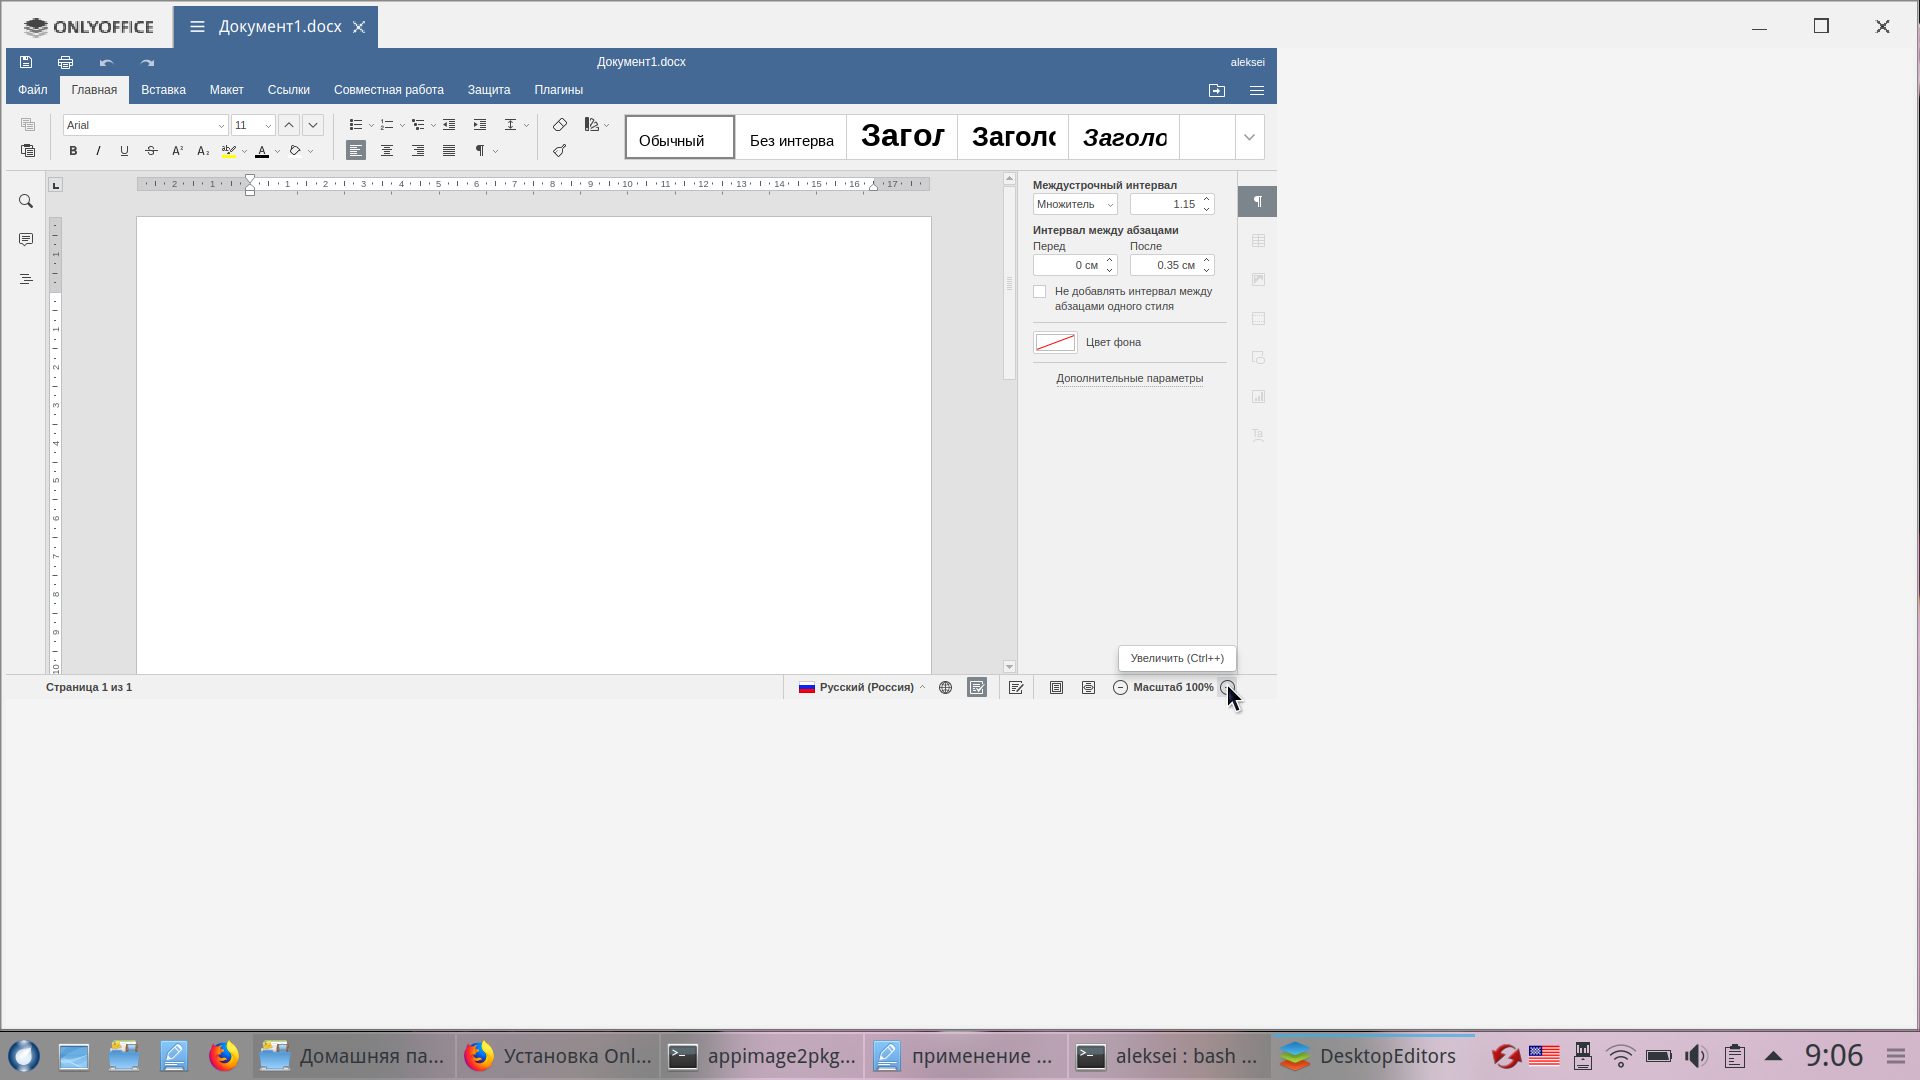Click the clear style eraser icon
Image resolution: width=1920 pixels, height=1080 pixels.
point(560,125)
